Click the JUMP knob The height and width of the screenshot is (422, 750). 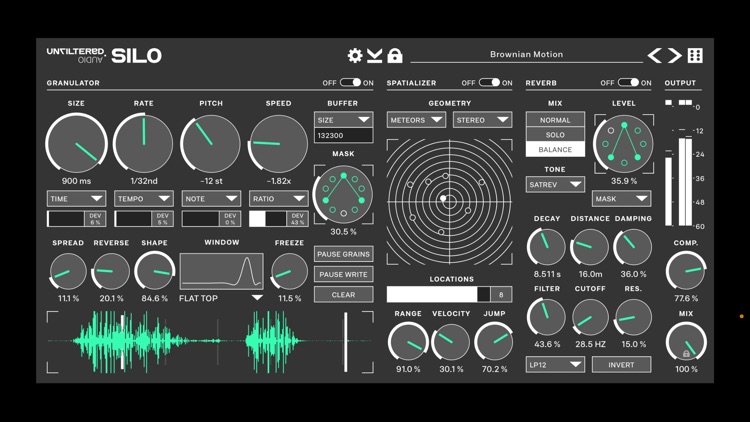(x=494, y=342)
